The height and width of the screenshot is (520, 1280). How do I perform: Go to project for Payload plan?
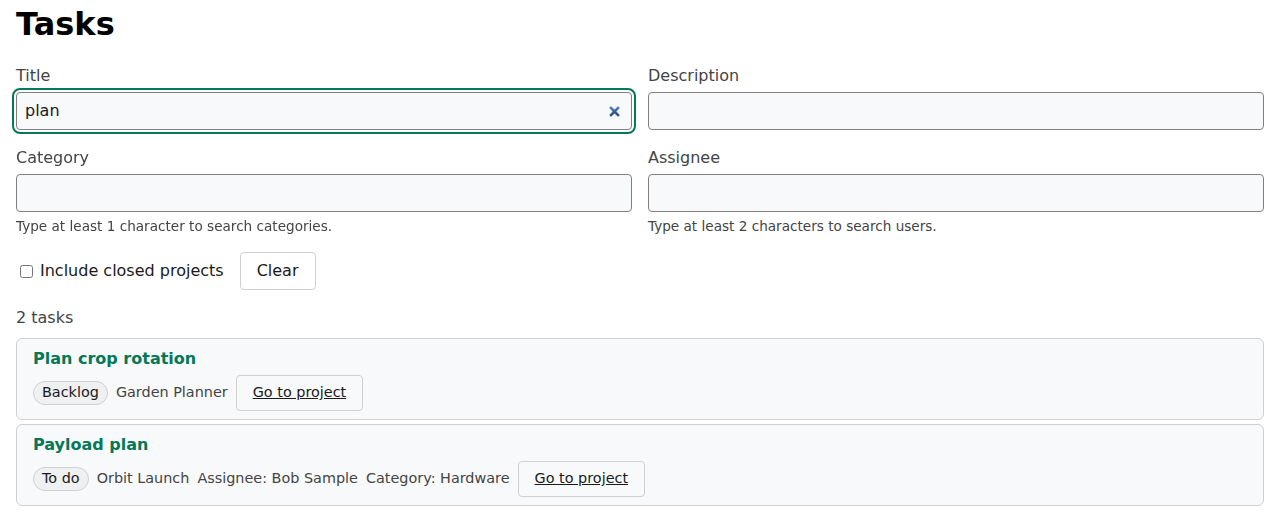[581, 478]
